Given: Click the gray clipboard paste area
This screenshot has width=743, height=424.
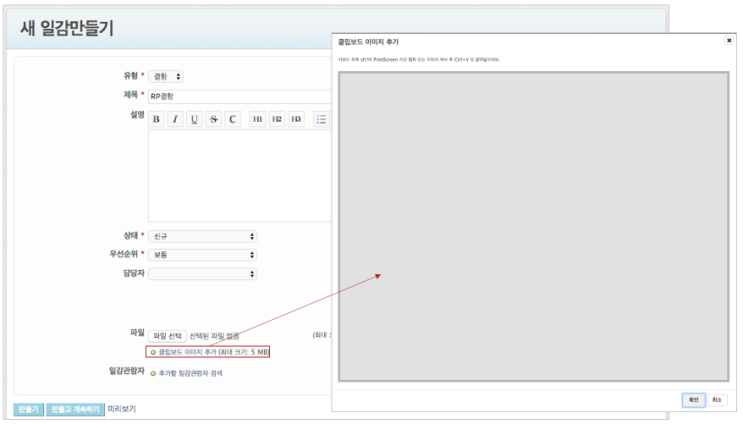Looking at the screenshot, I should pyautogui.click(x=534, y=226).
